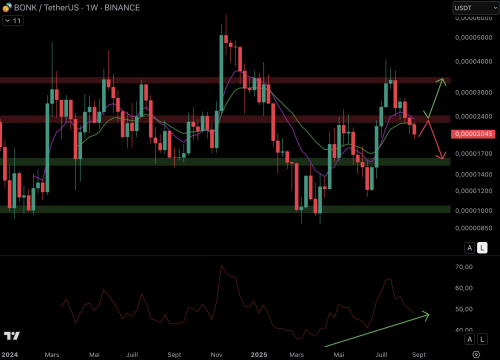This screenshot has width=500, height=360.
Task: Toggle log scale L on price pane
Action: click(x=482, y=248)
